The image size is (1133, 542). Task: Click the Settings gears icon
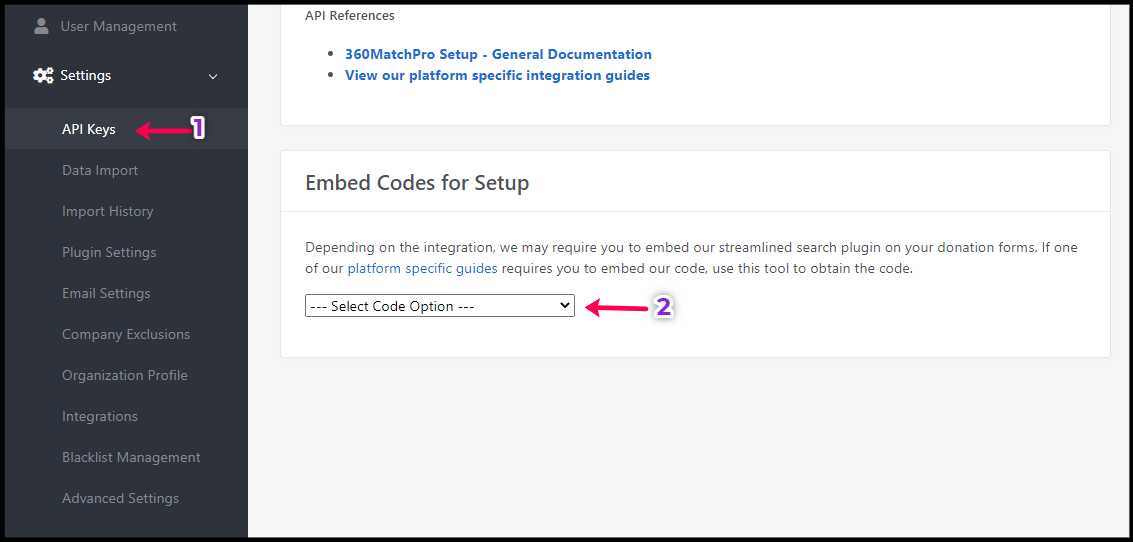coord(43,76)
